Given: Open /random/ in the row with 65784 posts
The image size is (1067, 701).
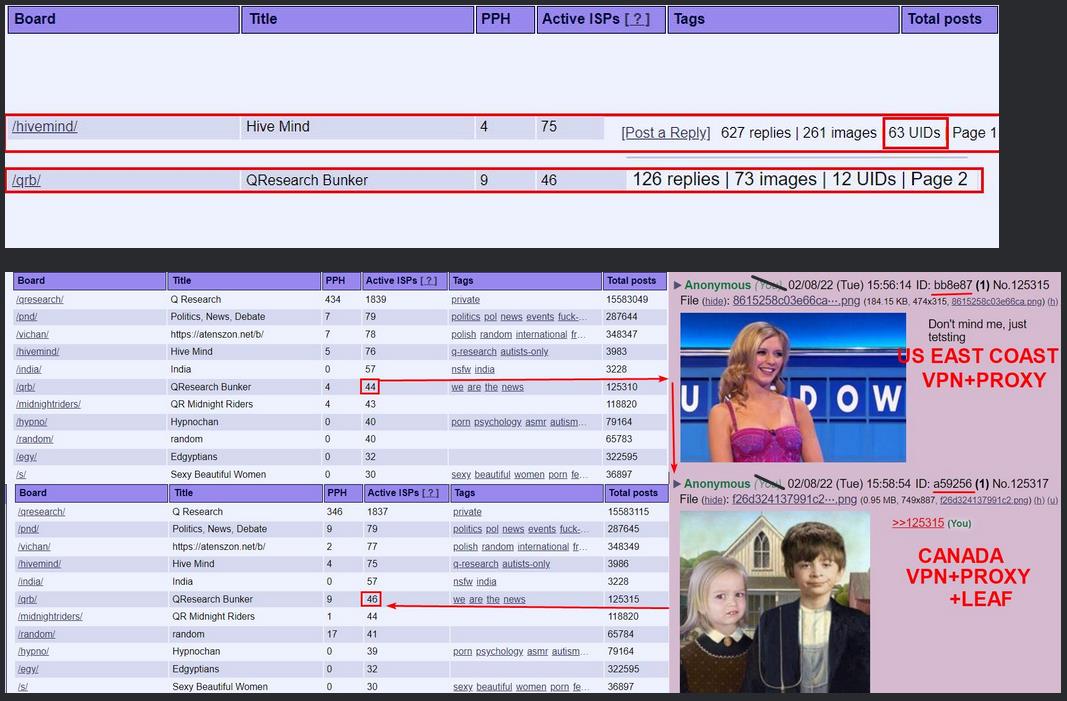Looking at the screenshot, I should (x=36, y=634).
